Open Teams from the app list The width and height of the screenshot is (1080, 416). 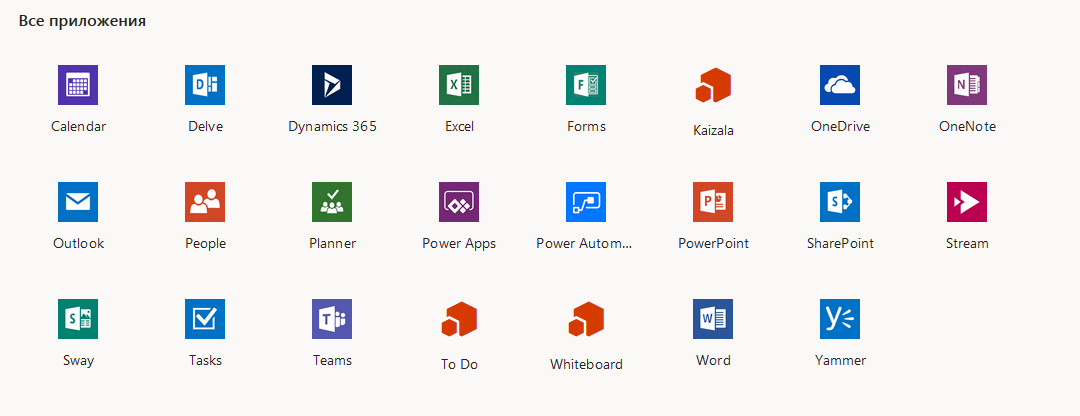332,319
